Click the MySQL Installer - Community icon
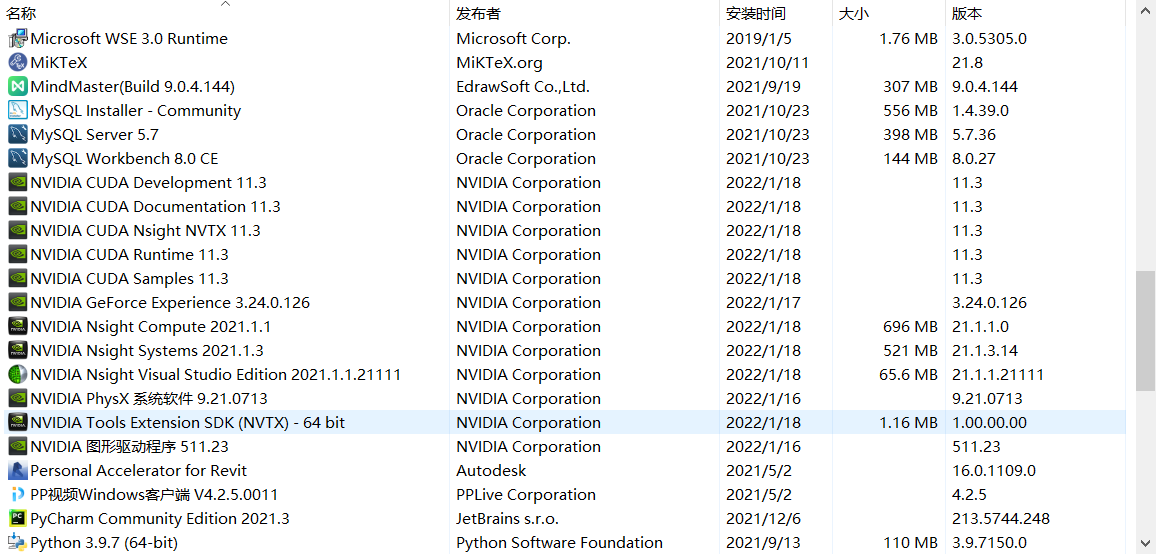 pos(18,111)
